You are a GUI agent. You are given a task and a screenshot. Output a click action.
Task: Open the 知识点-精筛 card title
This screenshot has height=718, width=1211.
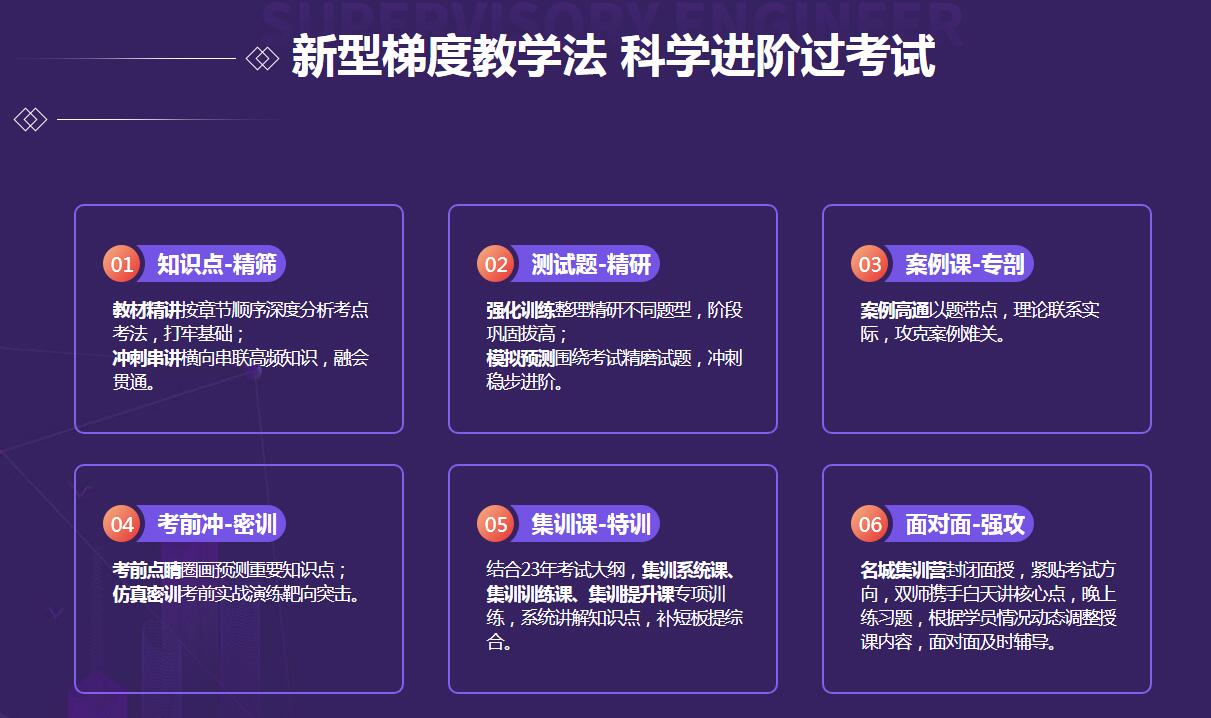point(216,264)
